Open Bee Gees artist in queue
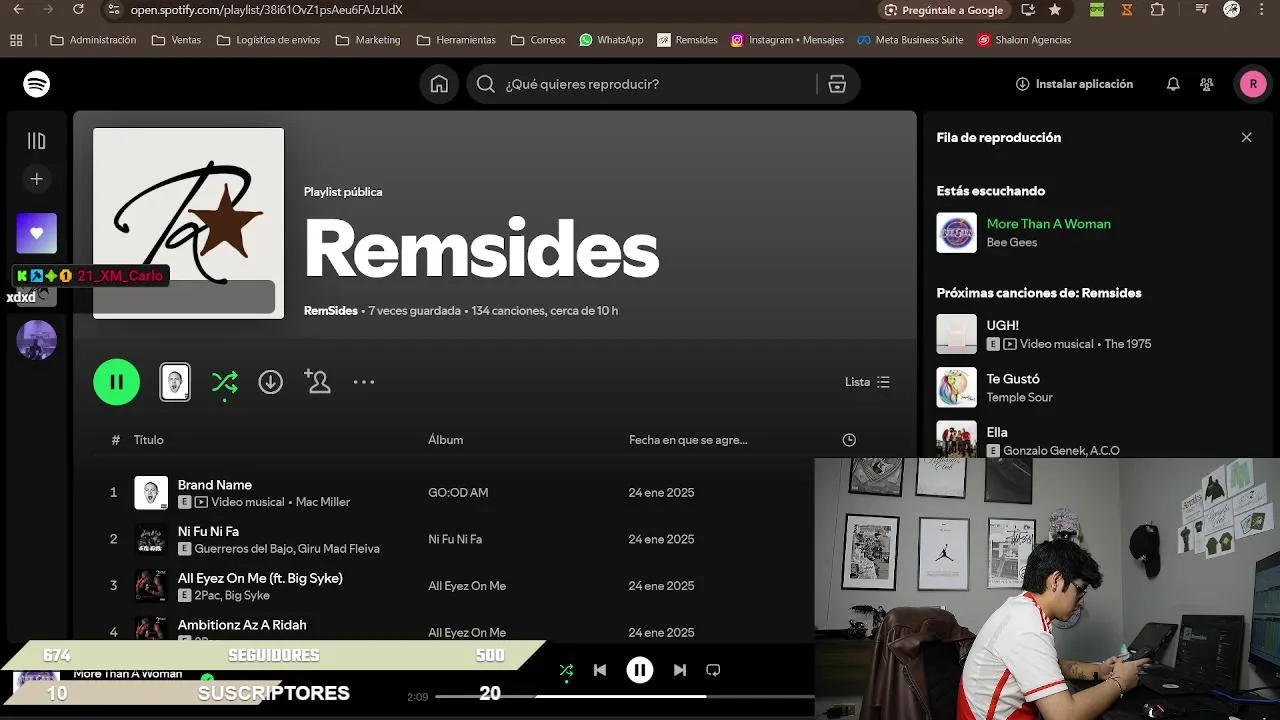The image size is (1280, 720). tap(1012, 242)
